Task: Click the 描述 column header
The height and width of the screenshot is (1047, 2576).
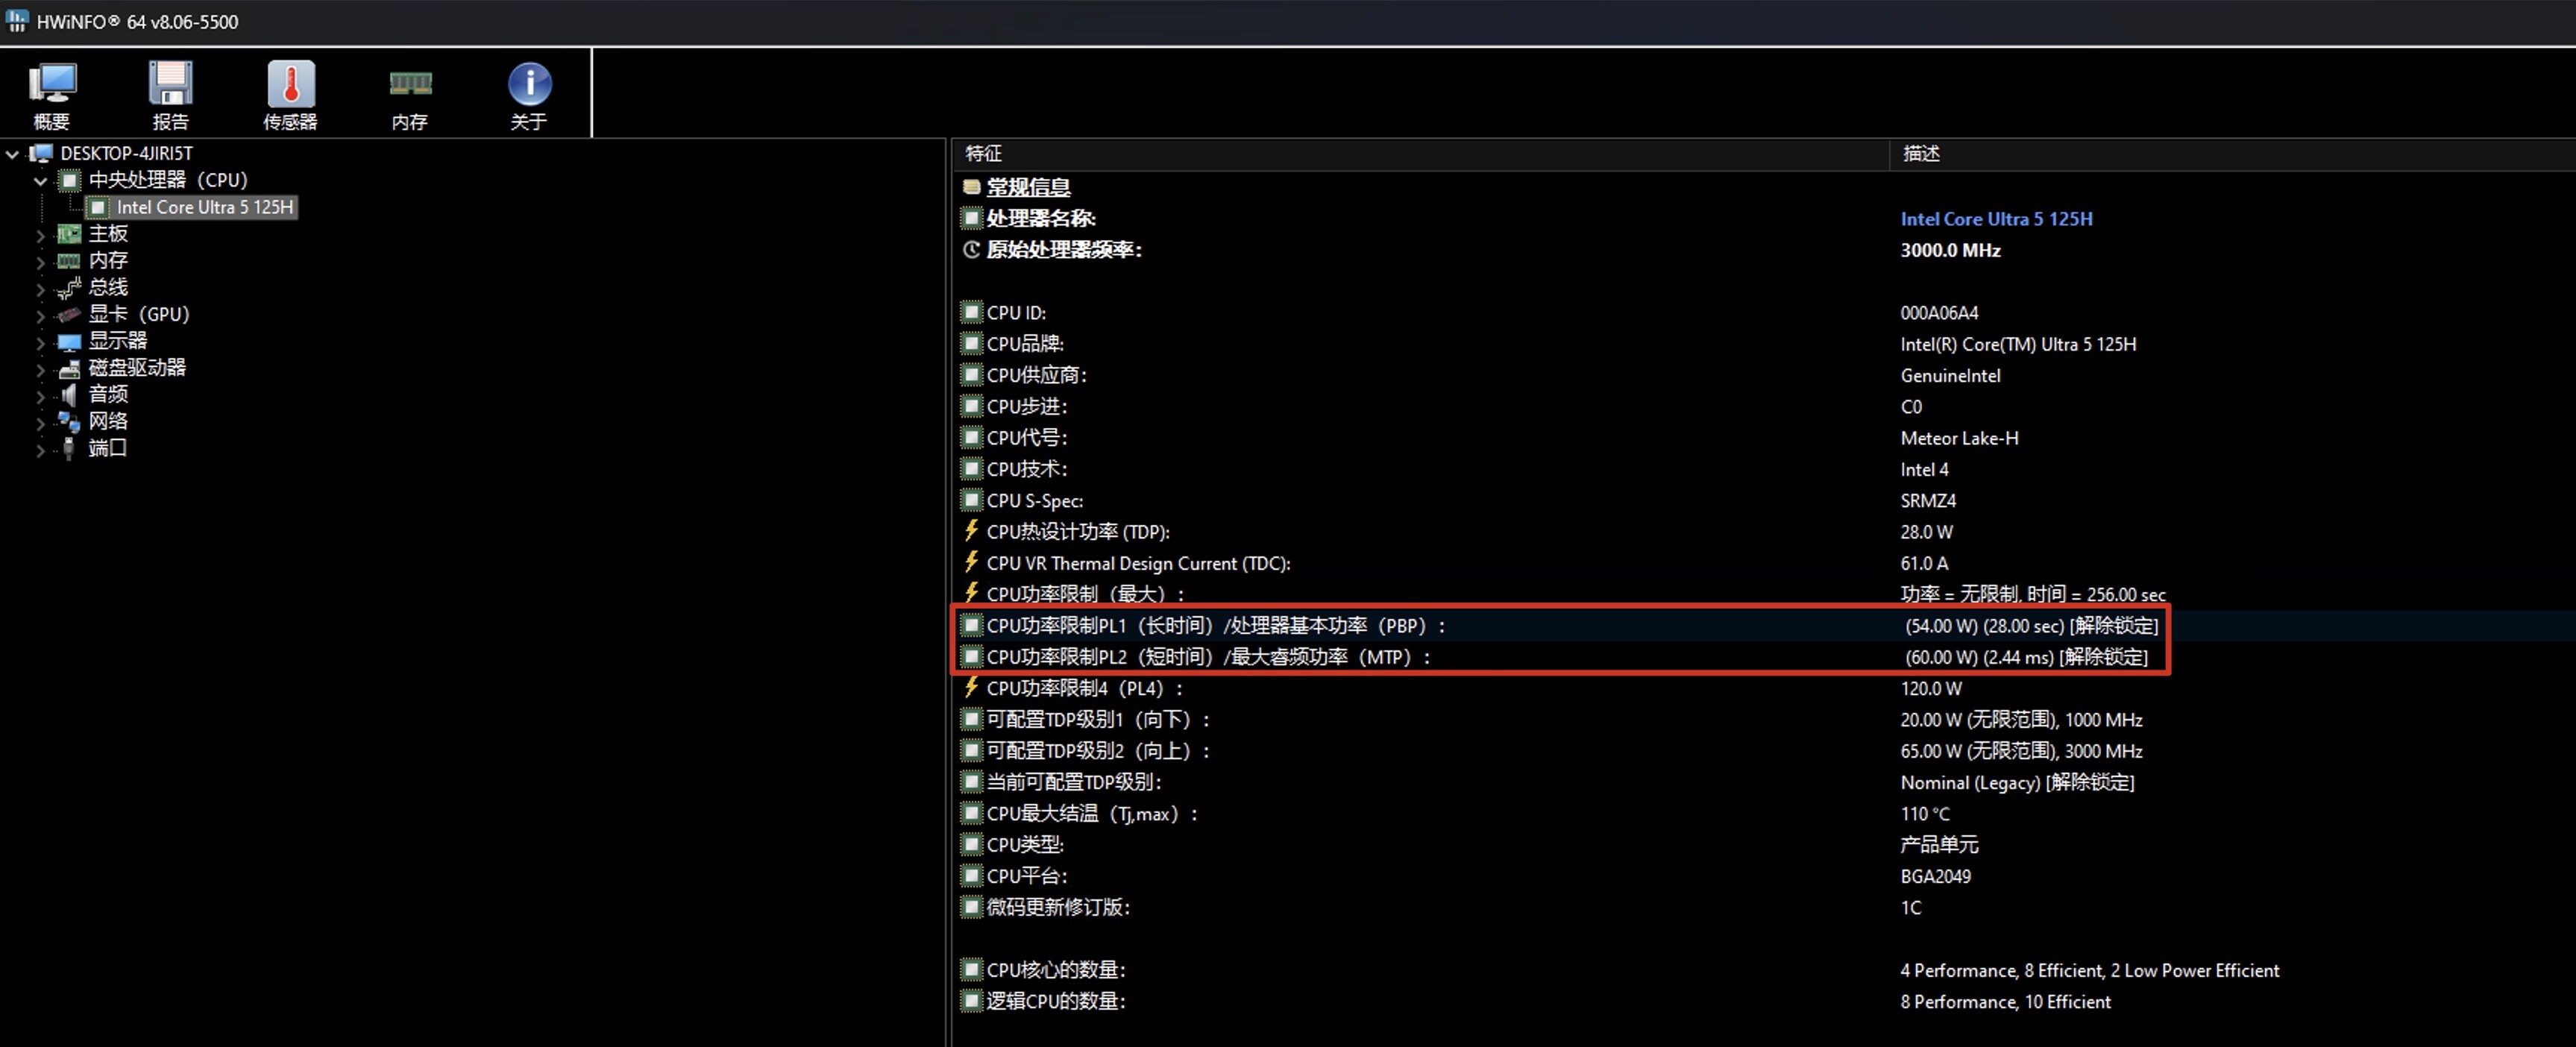Action: pos(1921,154)
